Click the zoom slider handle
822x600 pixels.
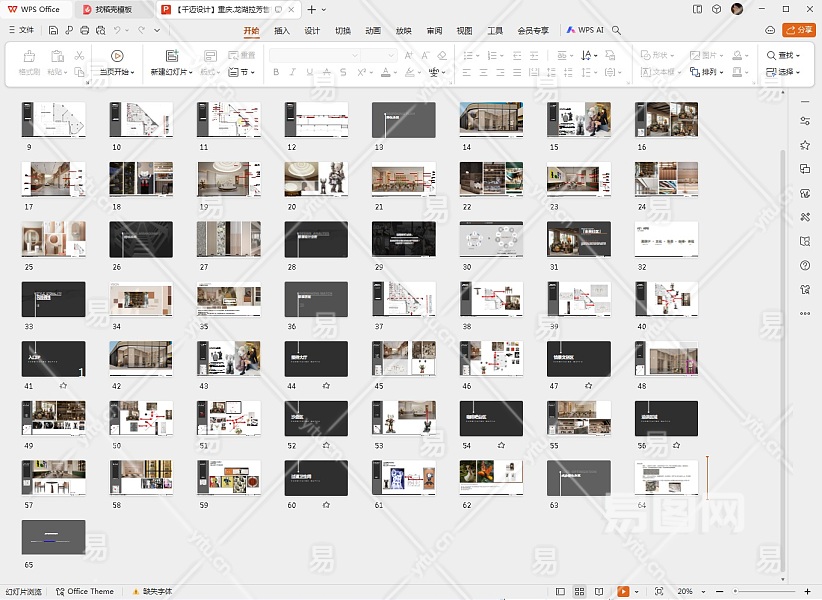click(736, 591)
